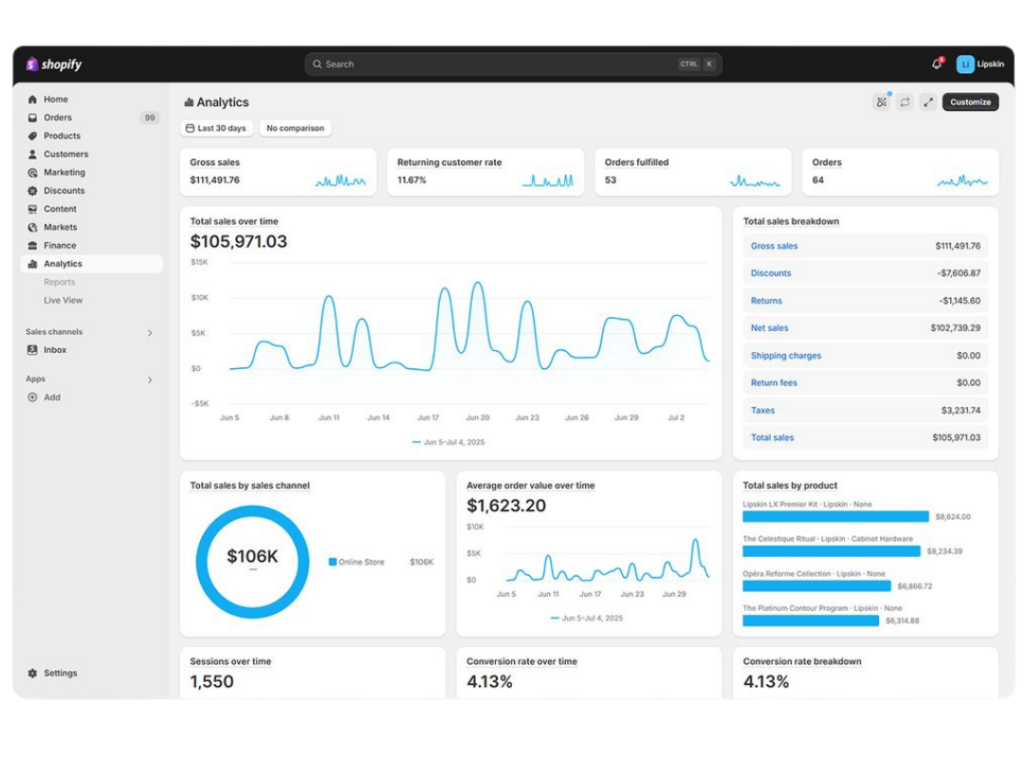Expand the Sales channels section chevron
This screenshot has width=1024, height=759.
point(150,333)
